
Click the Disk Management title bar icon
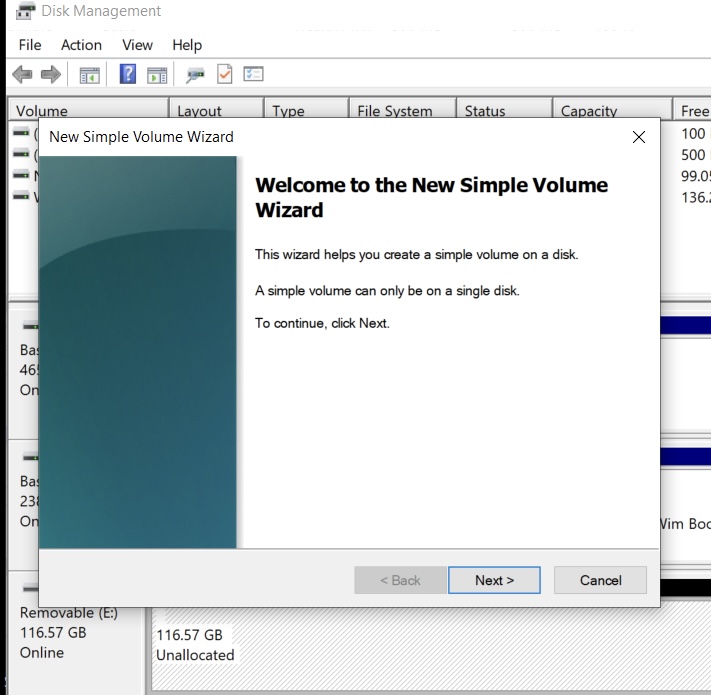pos(26,12)
